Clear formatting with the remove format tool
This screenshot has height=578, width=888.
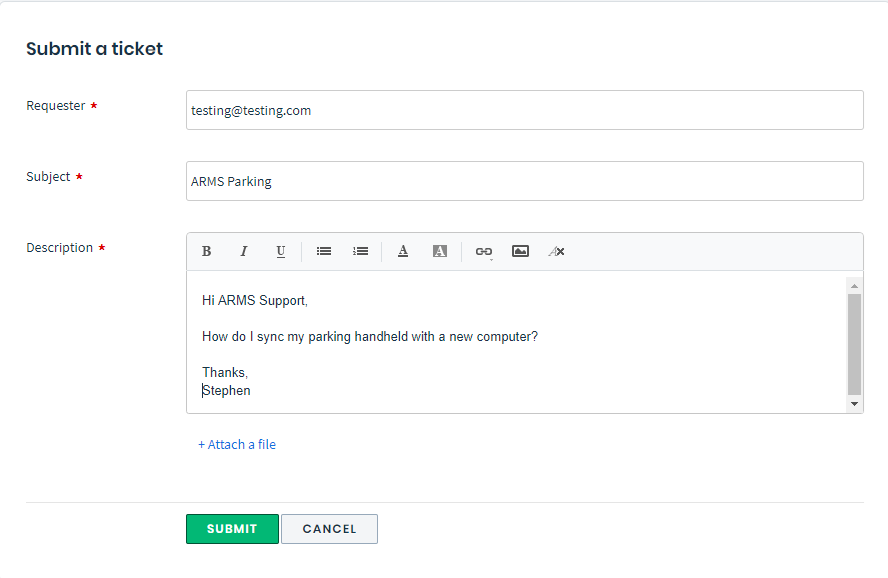pyautogui.click(x=556, y=251)
